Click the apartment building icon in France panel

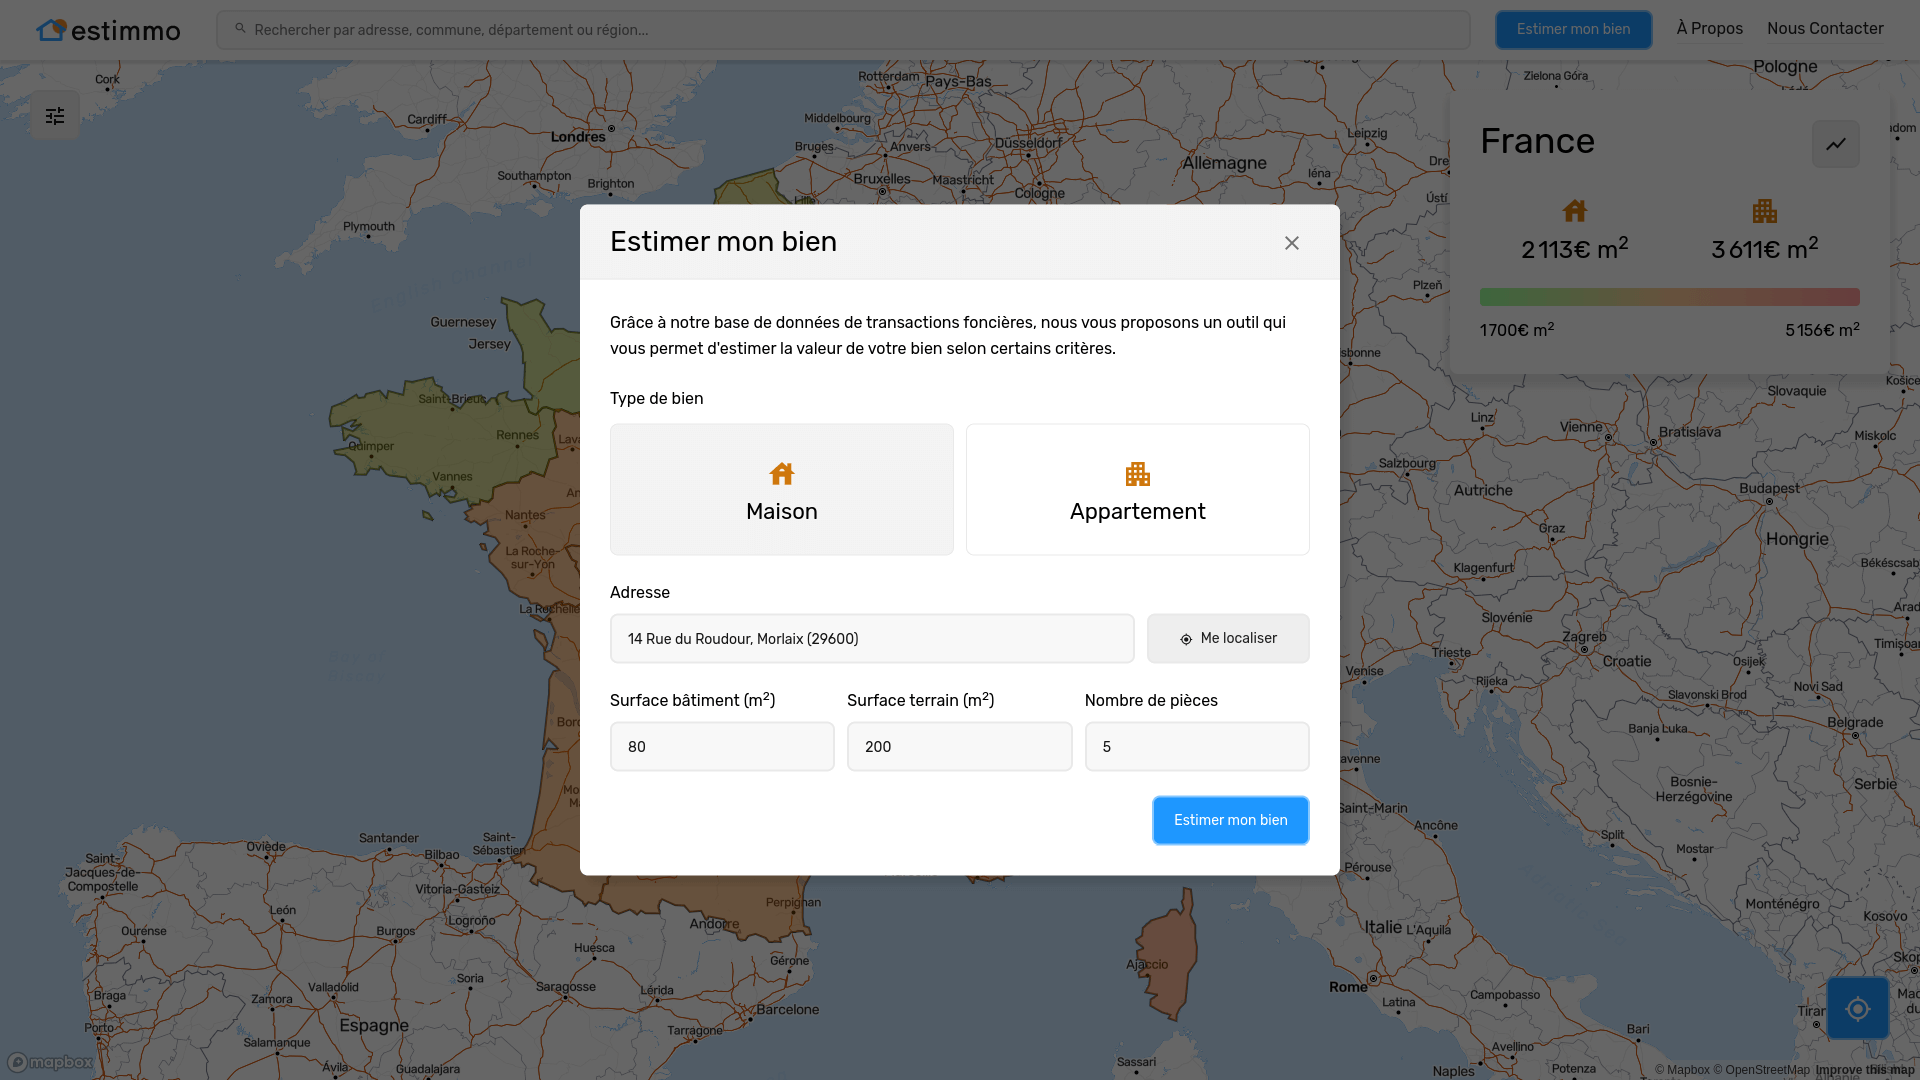1764,211
